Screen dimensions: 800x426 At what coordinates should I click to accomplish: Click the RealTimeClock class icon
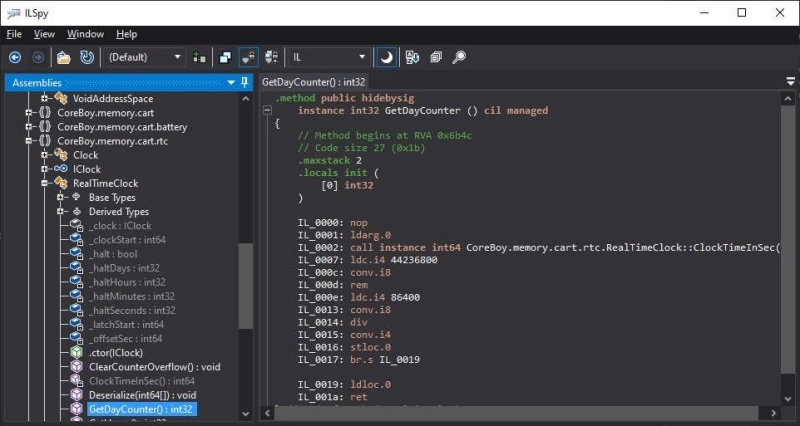pos(61,183)
